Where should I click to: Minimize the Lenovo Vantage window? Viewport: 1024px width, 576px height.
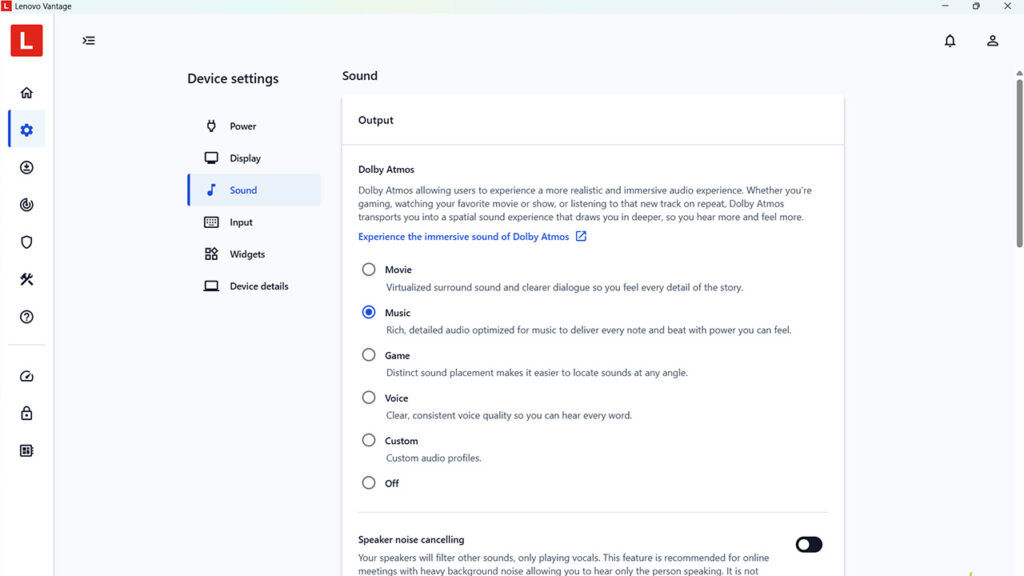point(945,6)
